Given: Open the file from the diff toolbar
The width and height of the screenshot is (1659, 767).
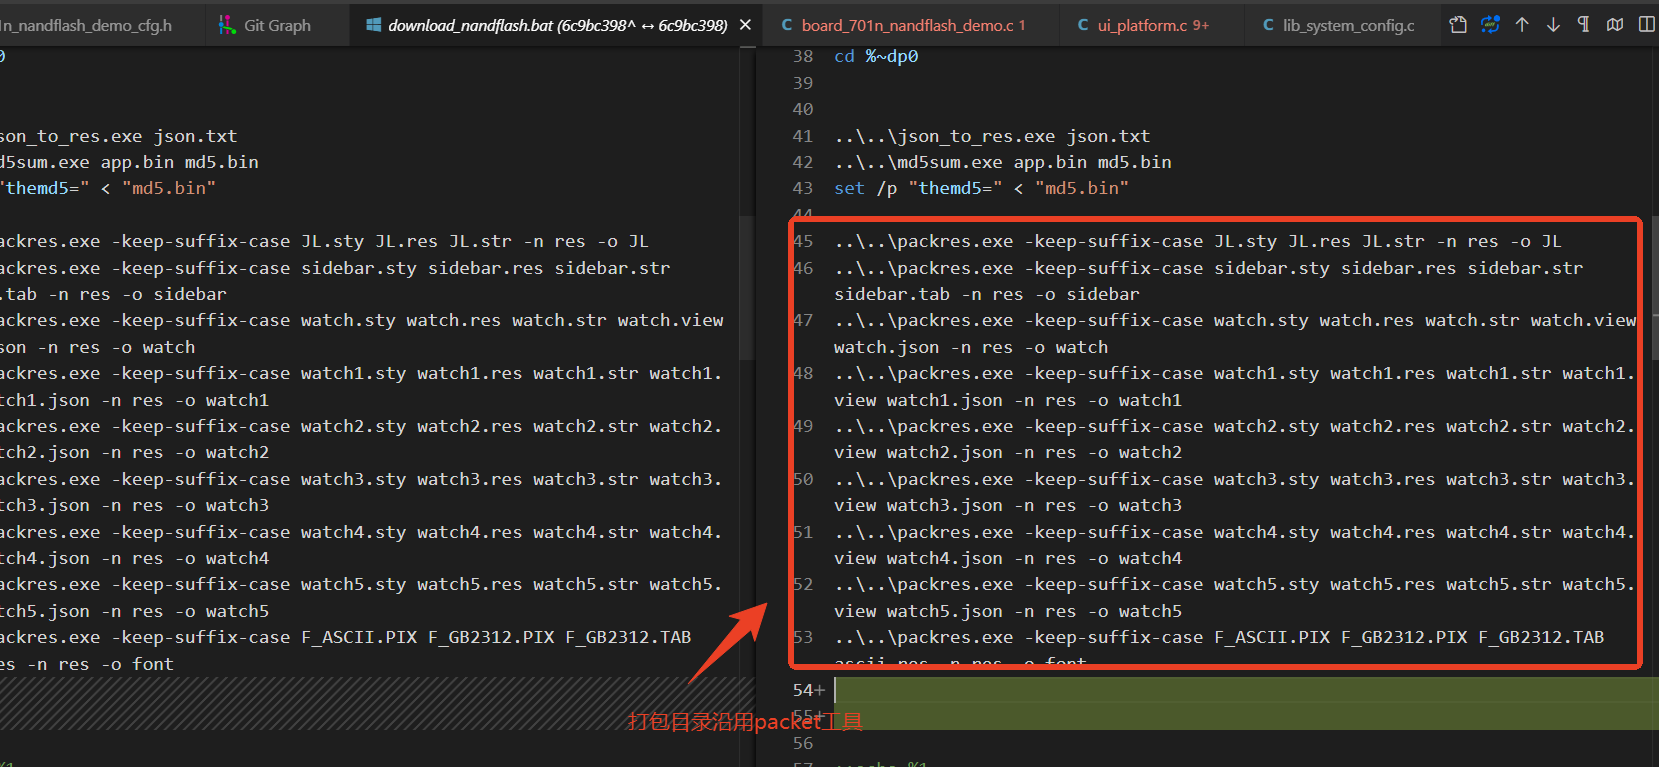Looking at the screenshot, I should pyautogui.click(x=1459, y=25).
